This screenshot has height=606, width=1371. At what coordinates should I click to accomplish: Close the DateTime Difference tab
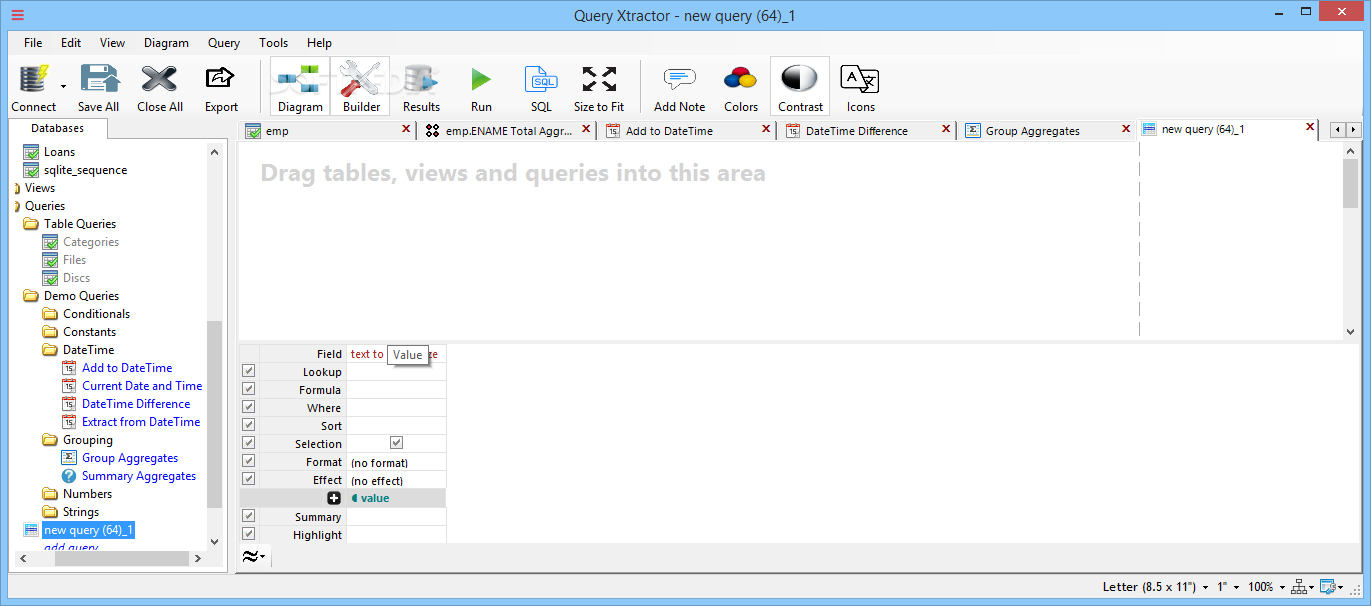(946, 129)
